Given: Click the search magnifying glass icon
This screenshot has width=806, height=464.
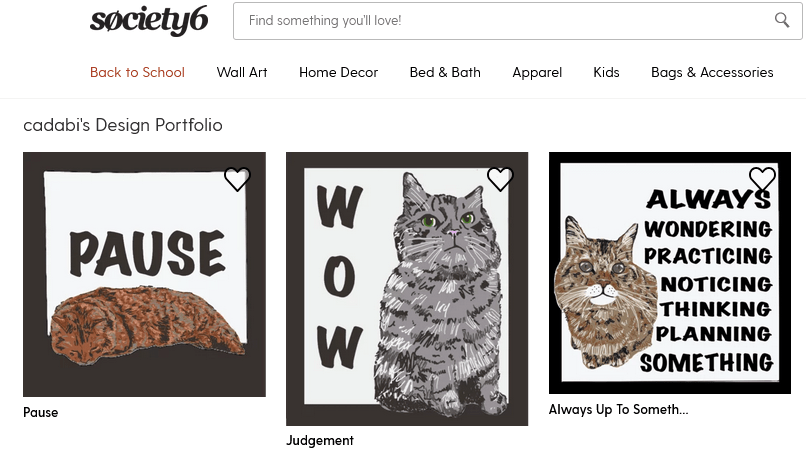Looking at the screenshot, I should [x=782, y=20].
